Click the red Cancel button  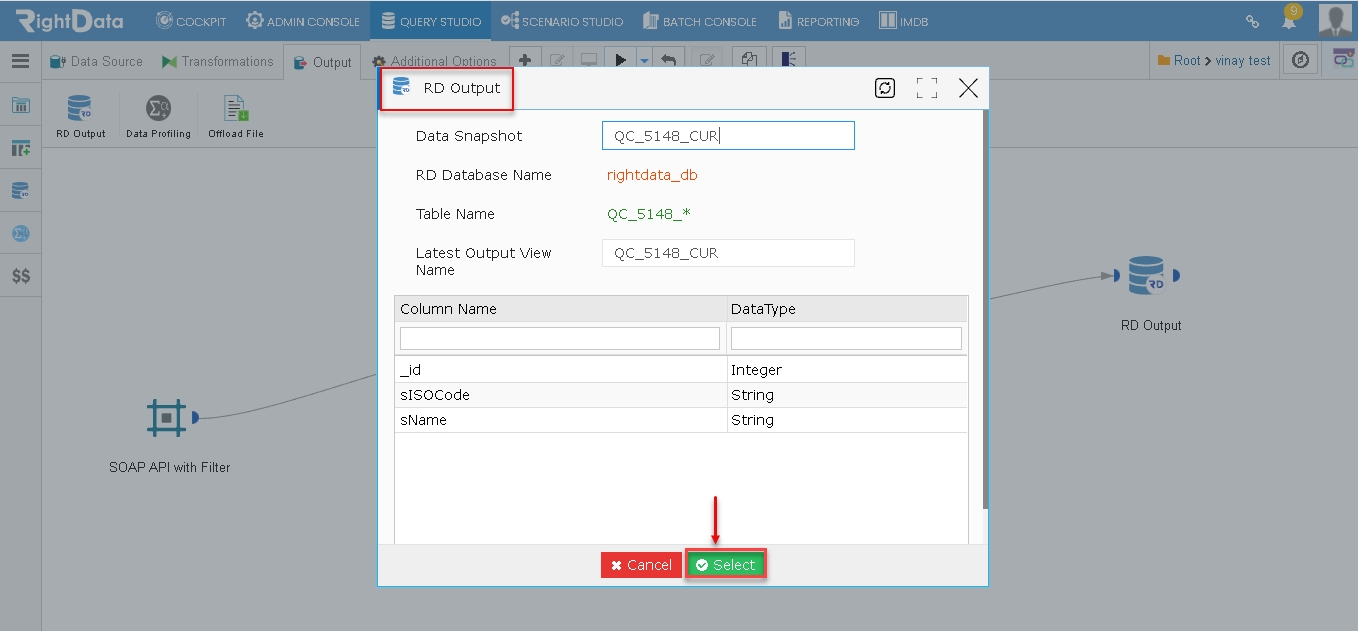click(642, 565)
